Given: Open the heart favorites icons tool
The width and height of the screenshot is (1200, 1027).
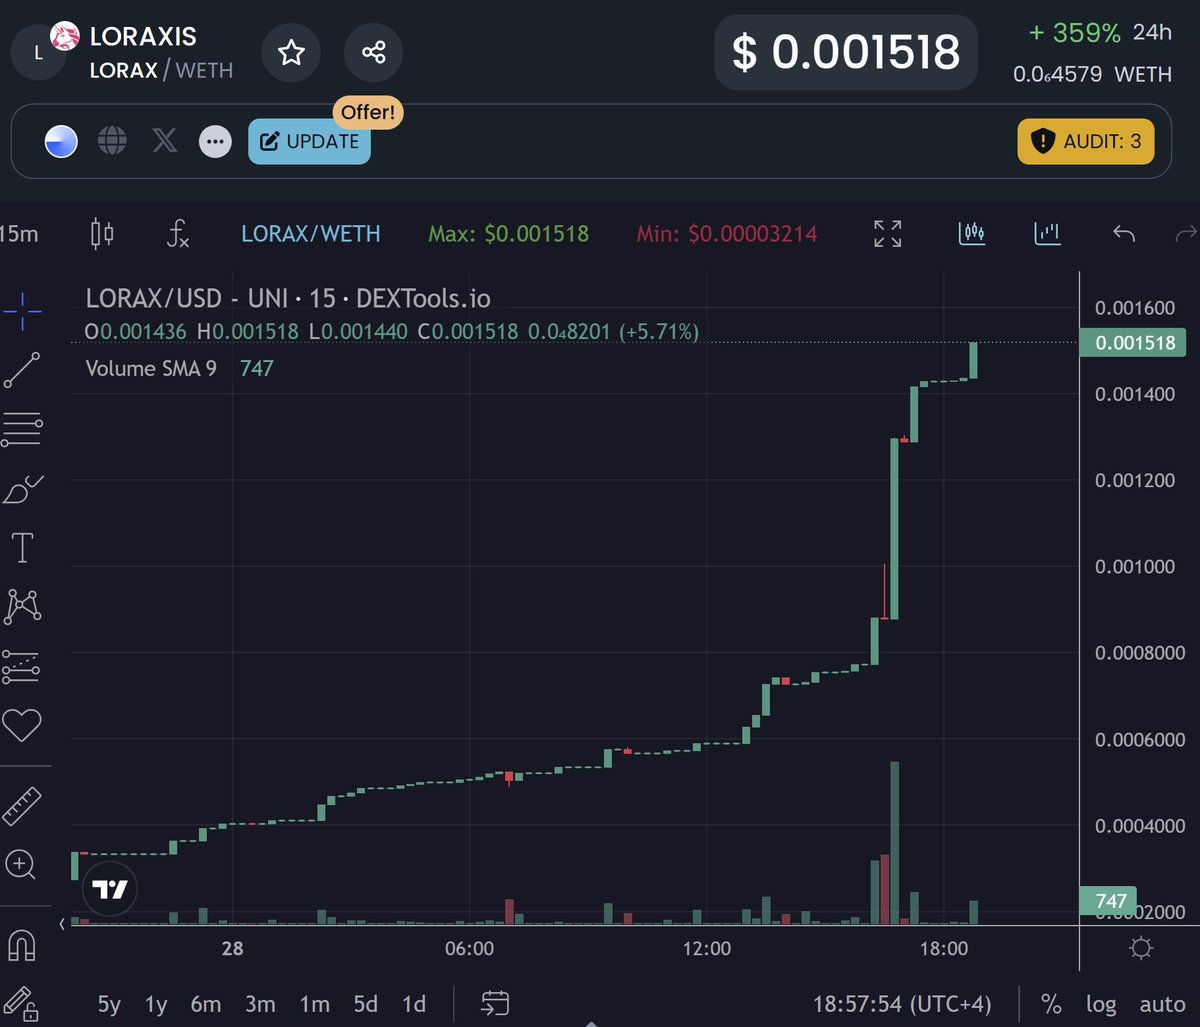Looking at the screenshot, I should tap(21, 725).
